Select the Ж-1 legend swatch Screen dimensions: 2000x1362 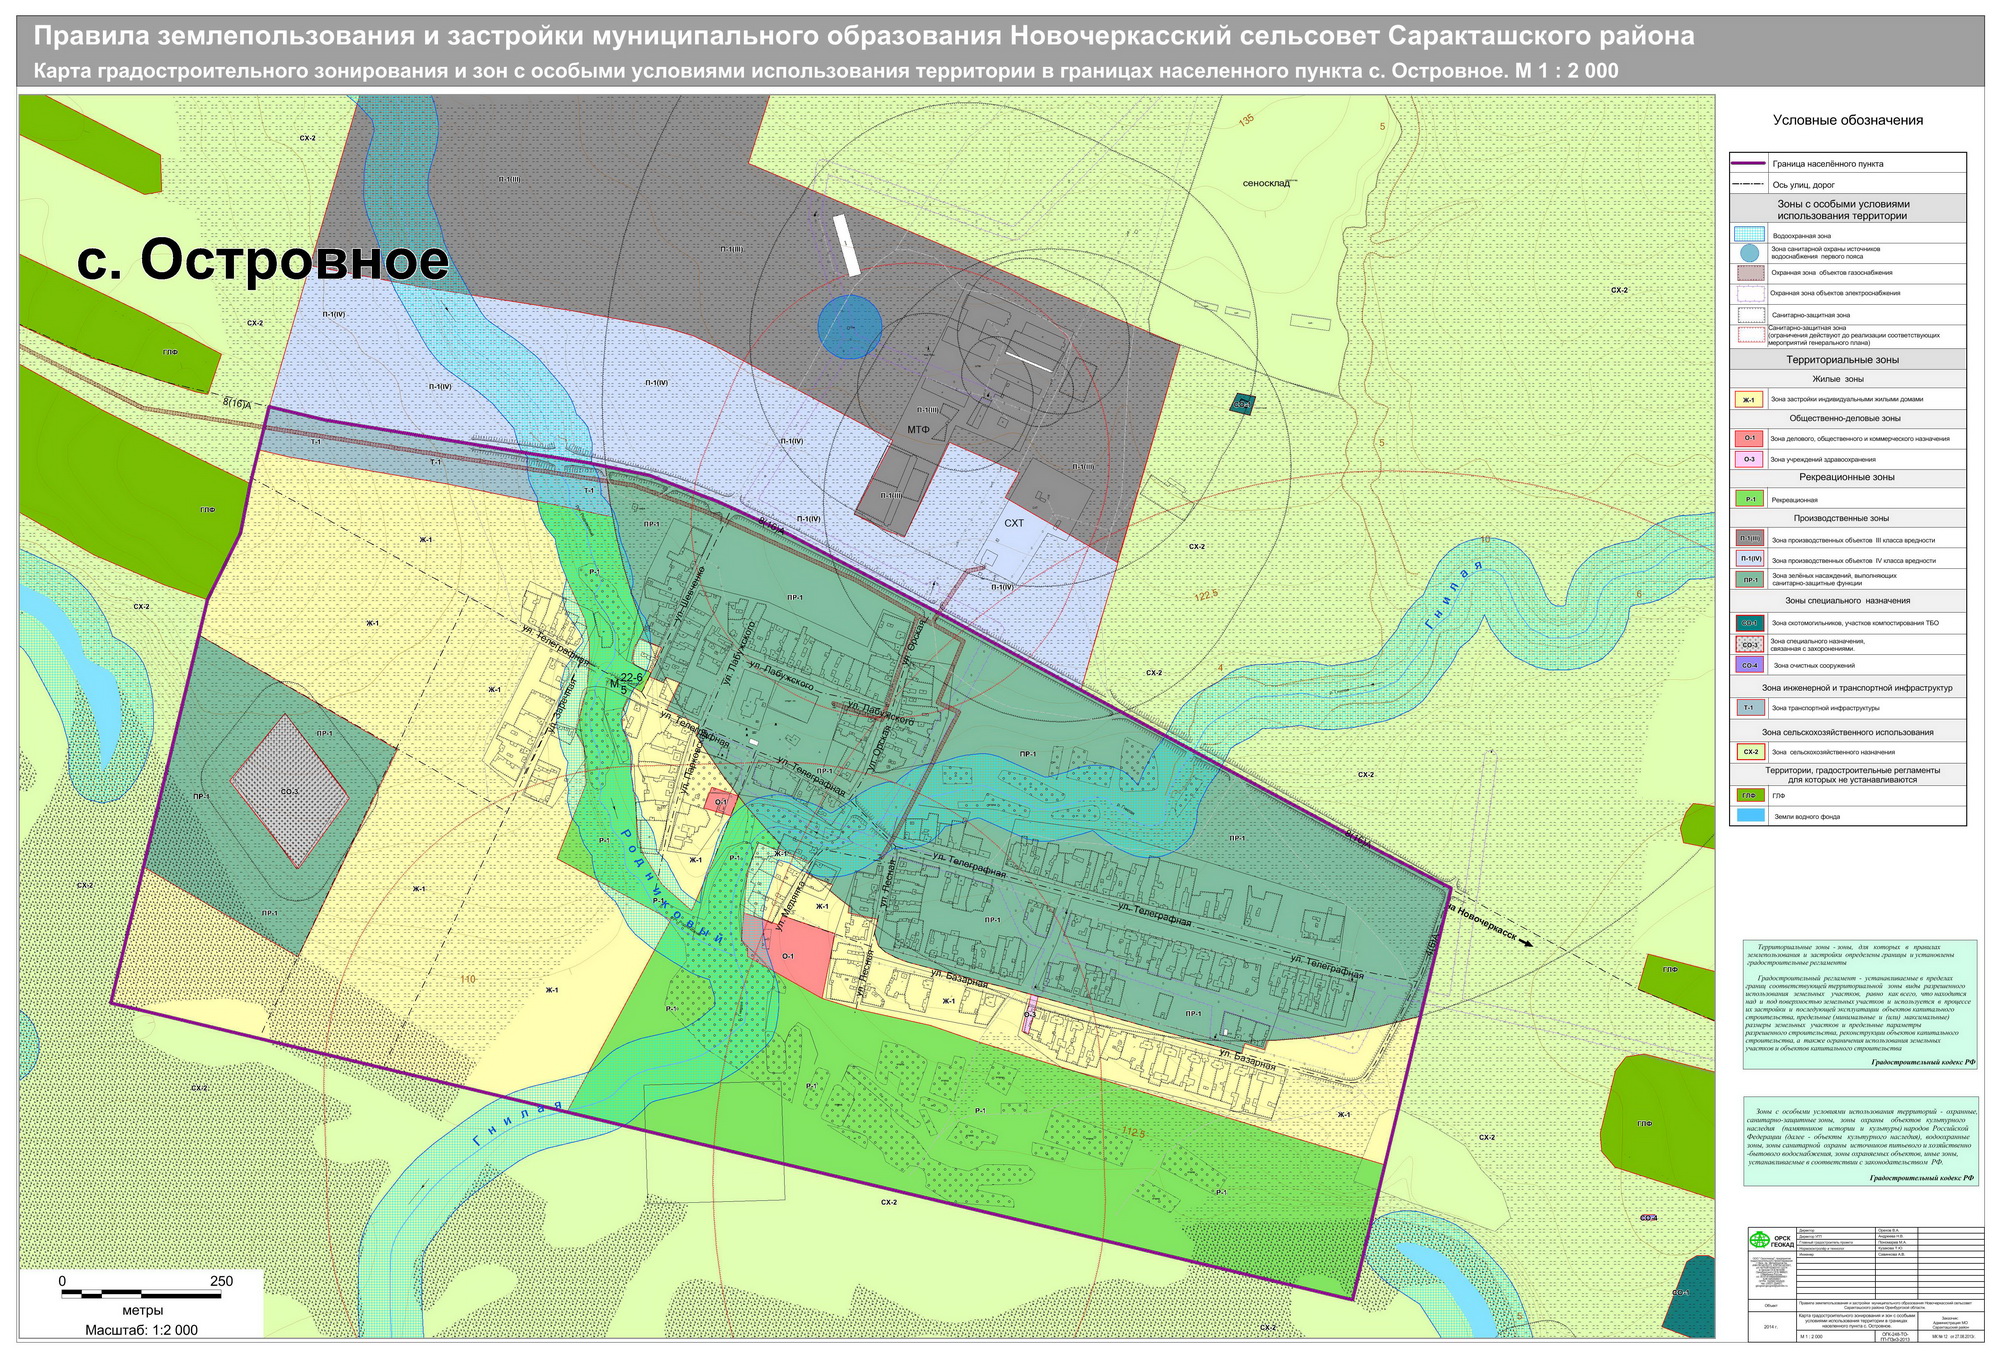[1749, 399]
